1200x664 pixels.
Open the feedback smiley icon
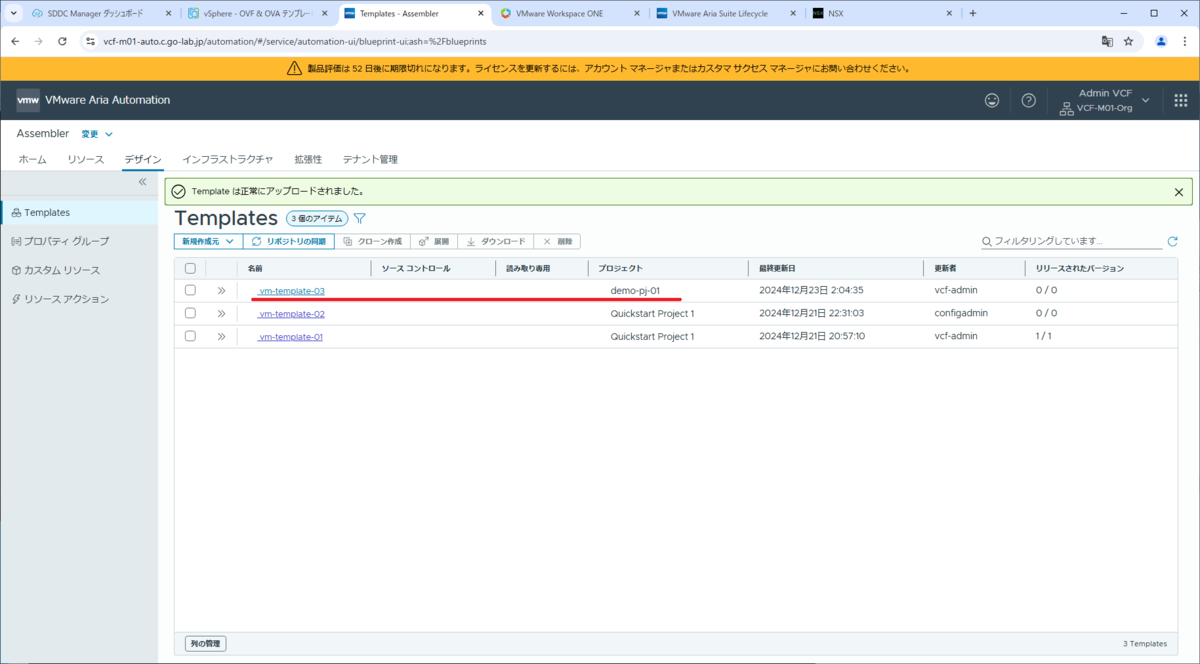[992, 100]
